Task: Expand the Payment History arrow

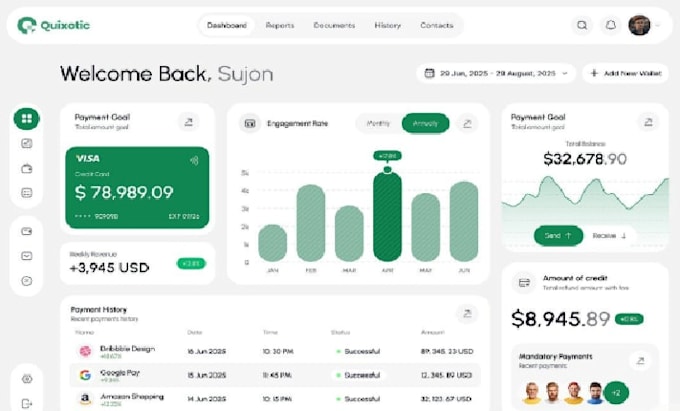Action: (467, 313)
